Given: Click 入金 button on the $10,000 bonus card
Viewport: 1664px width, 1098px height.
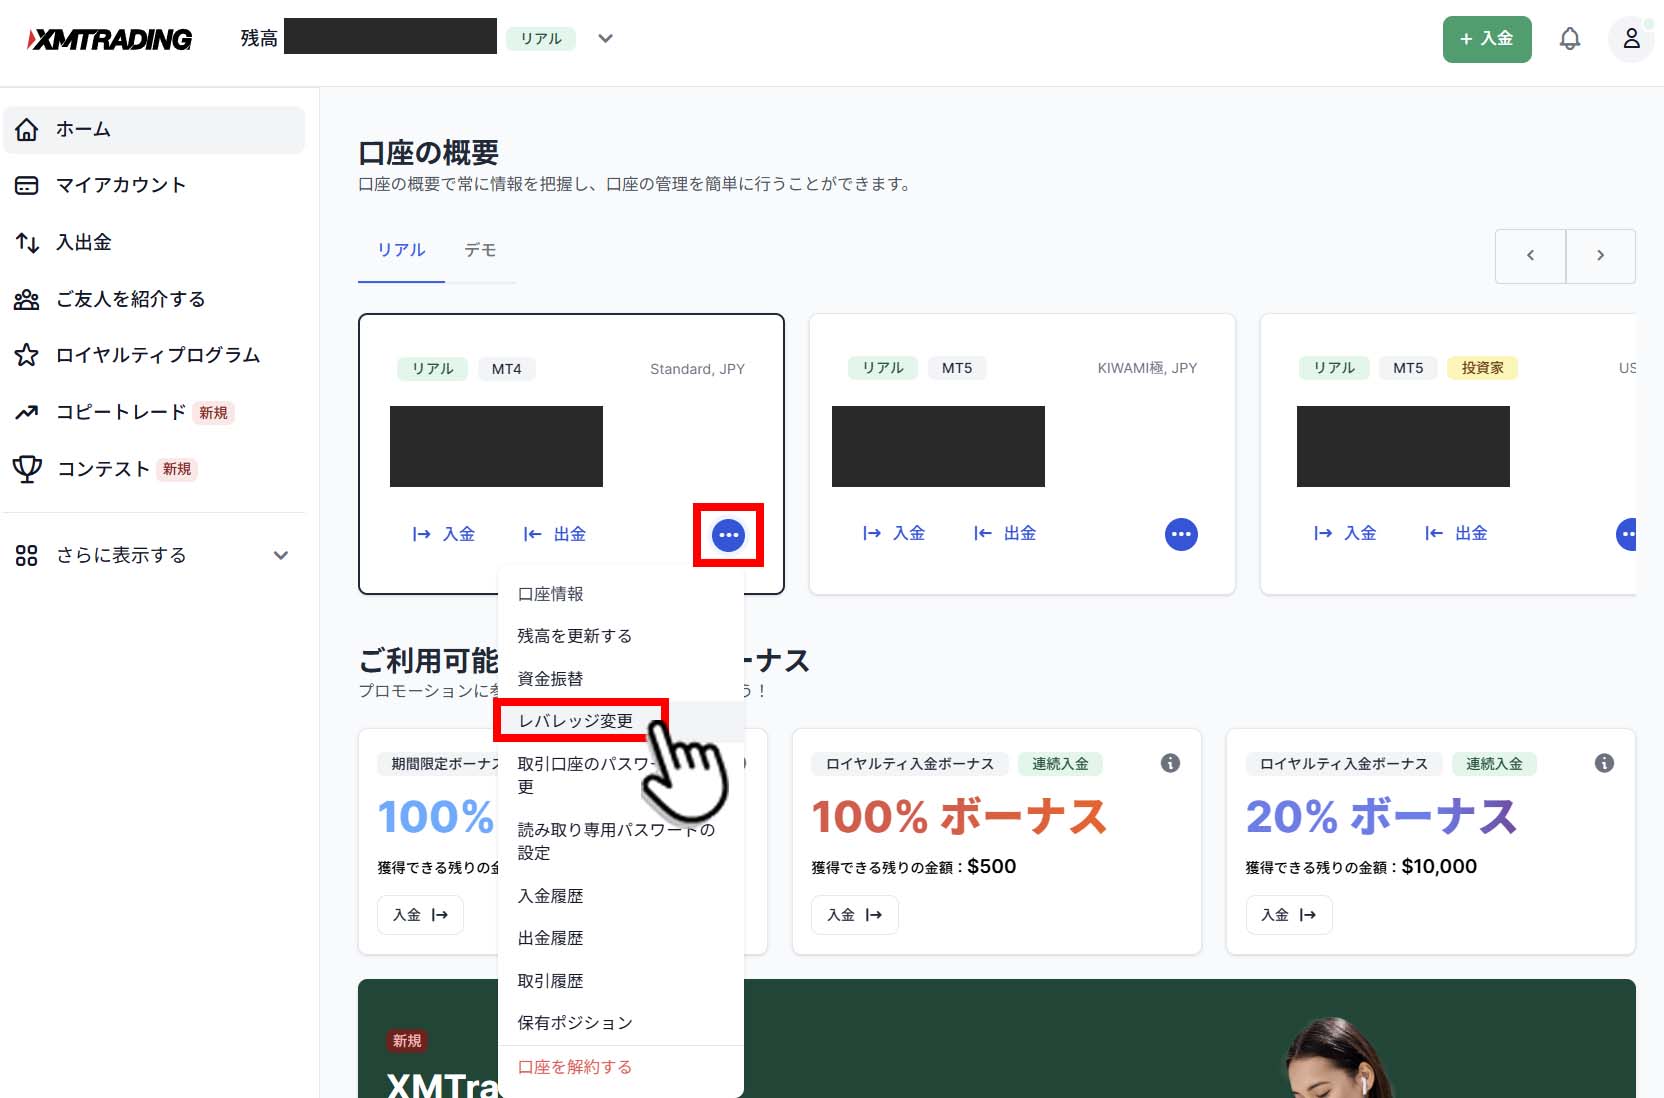Looking at the screenshot, I should [x=1288, y=915].
